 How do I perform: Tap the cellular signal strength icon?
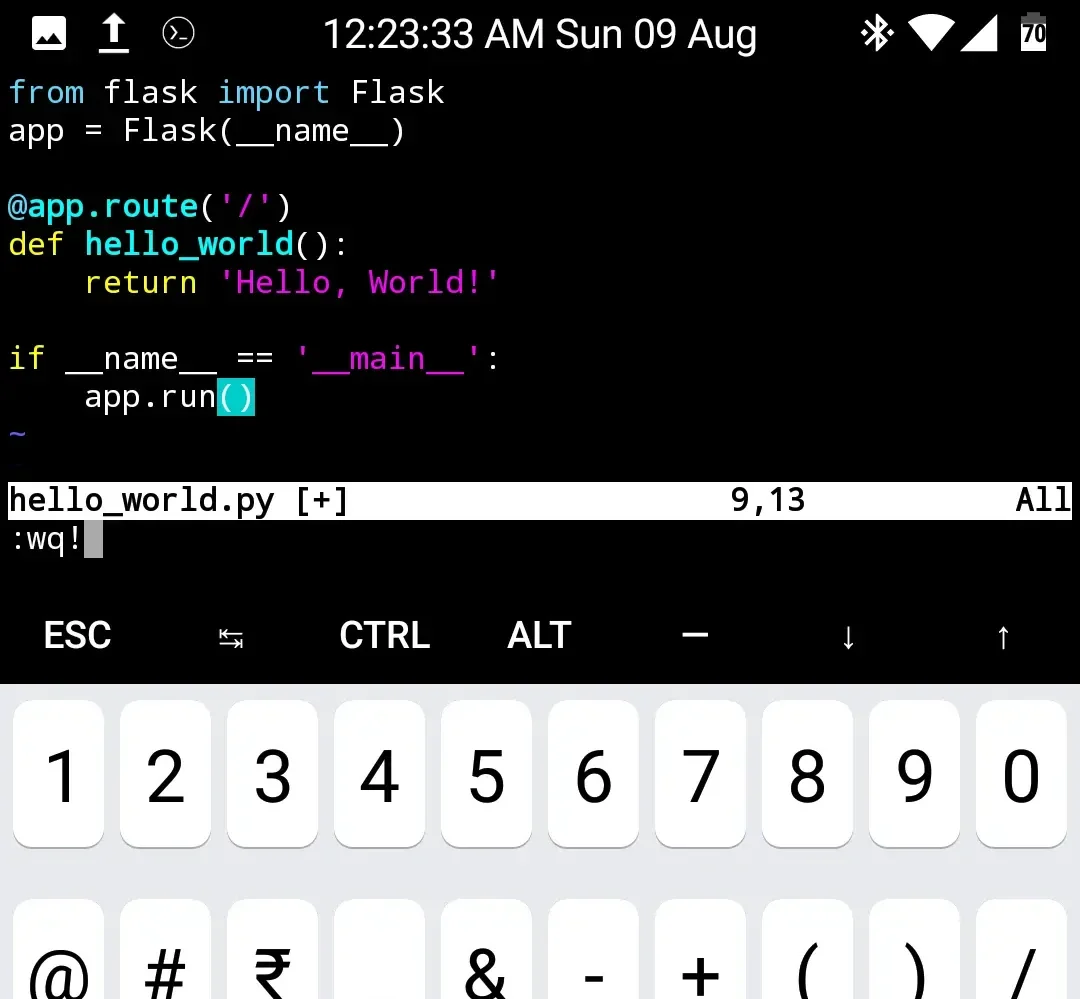(981, 33)
